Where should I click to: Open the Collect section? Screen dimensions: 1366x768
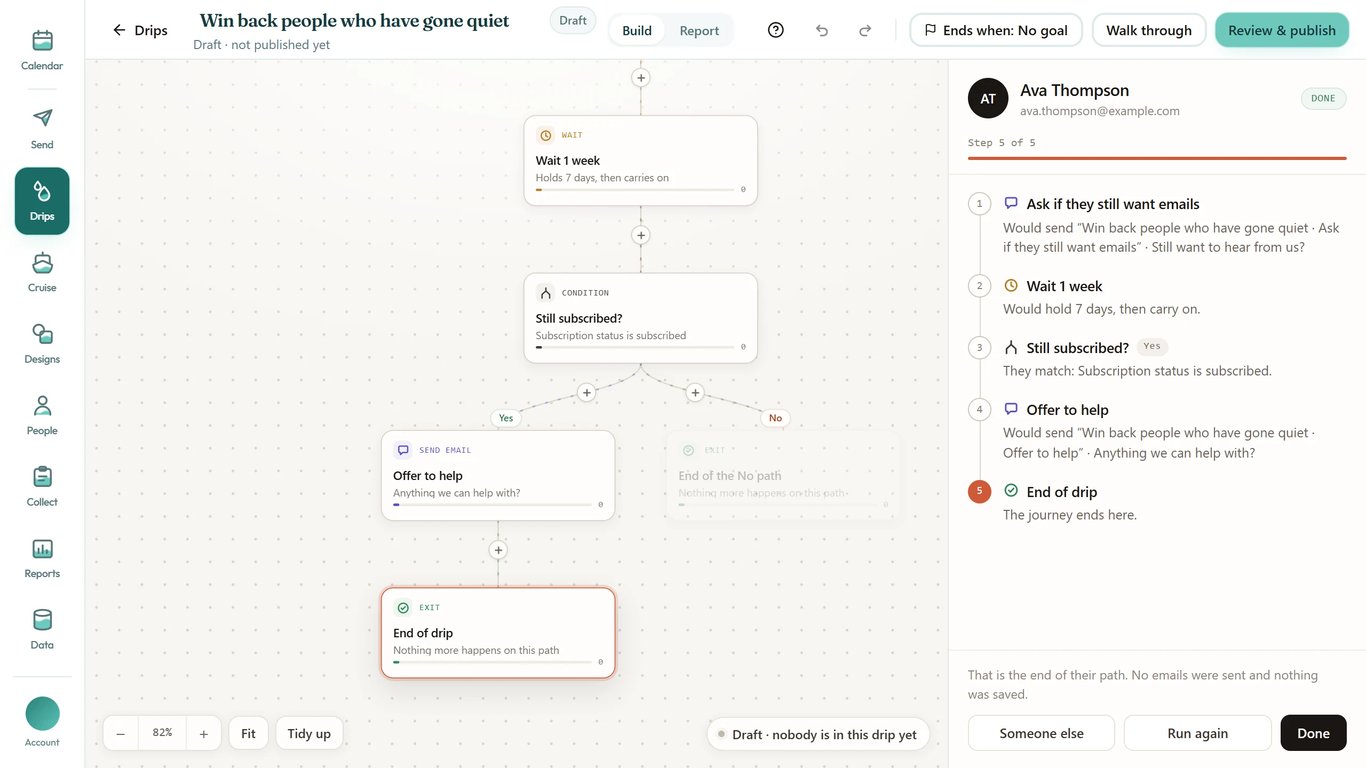(x=42, y=487)
